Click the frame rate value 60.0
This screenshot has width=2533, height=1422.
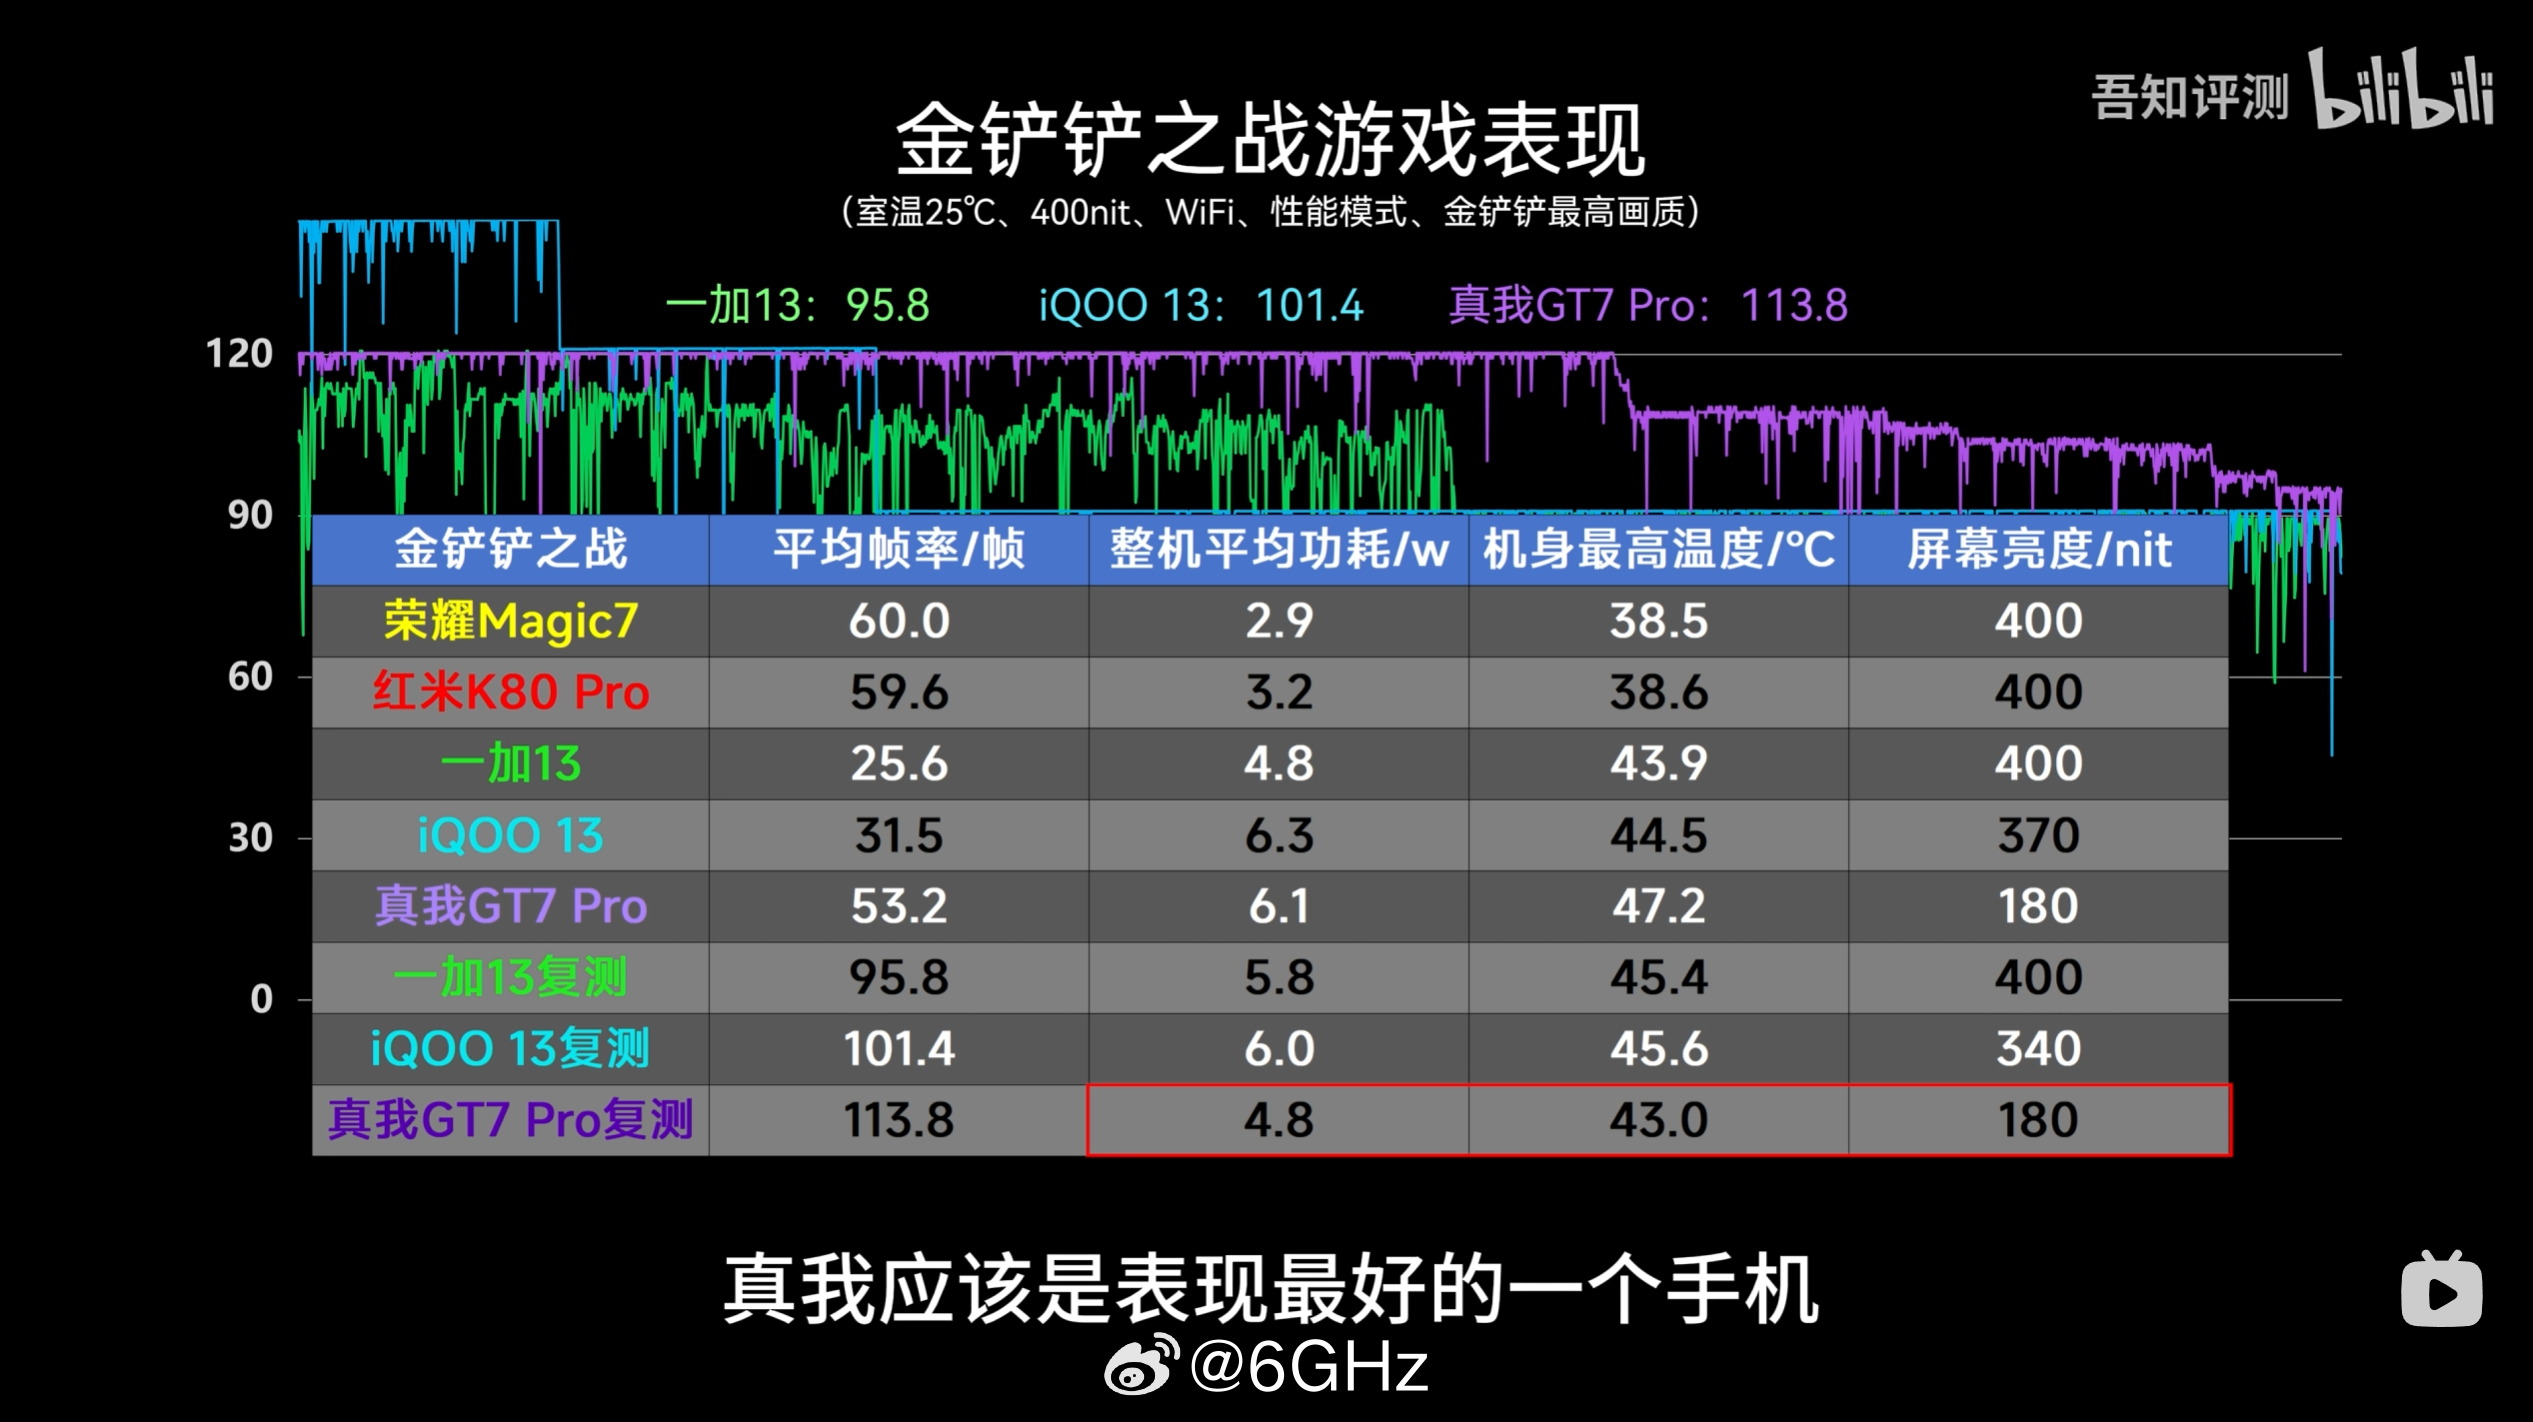(x=899, y=621)
